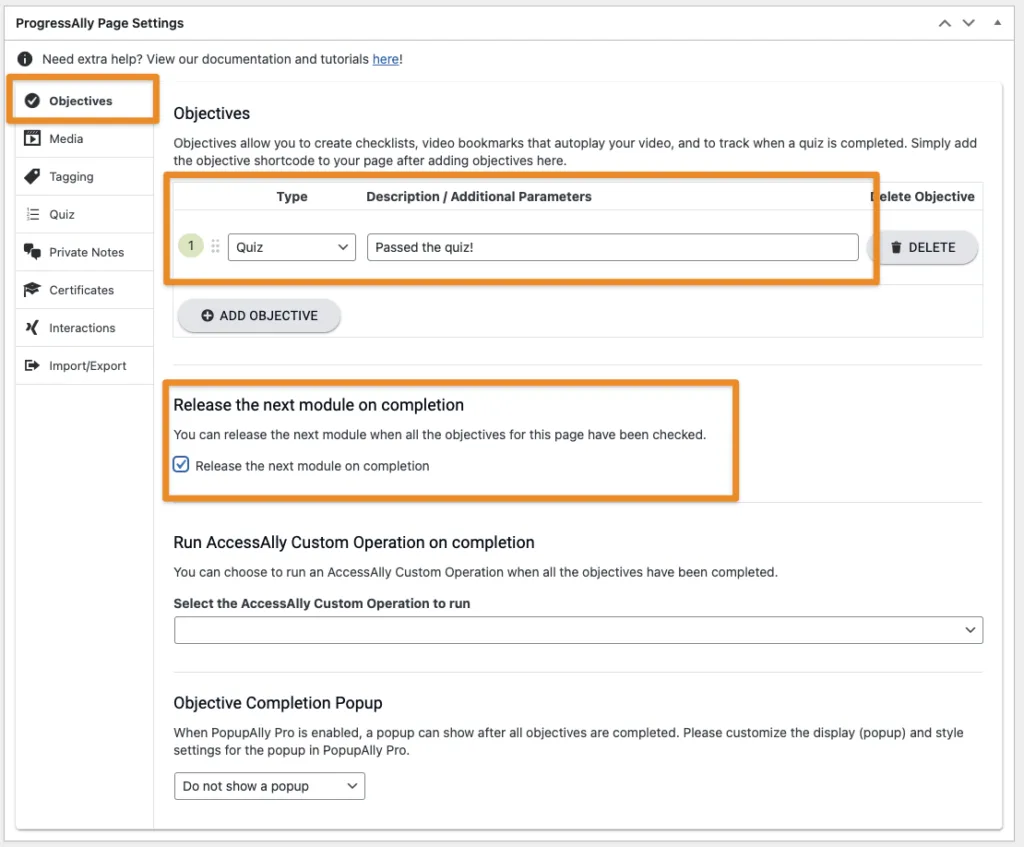Collapse the ProgressAlly Page Settings panel
Screen dimensions: 1024x847
pyautogui.click(x=997, y=23)
